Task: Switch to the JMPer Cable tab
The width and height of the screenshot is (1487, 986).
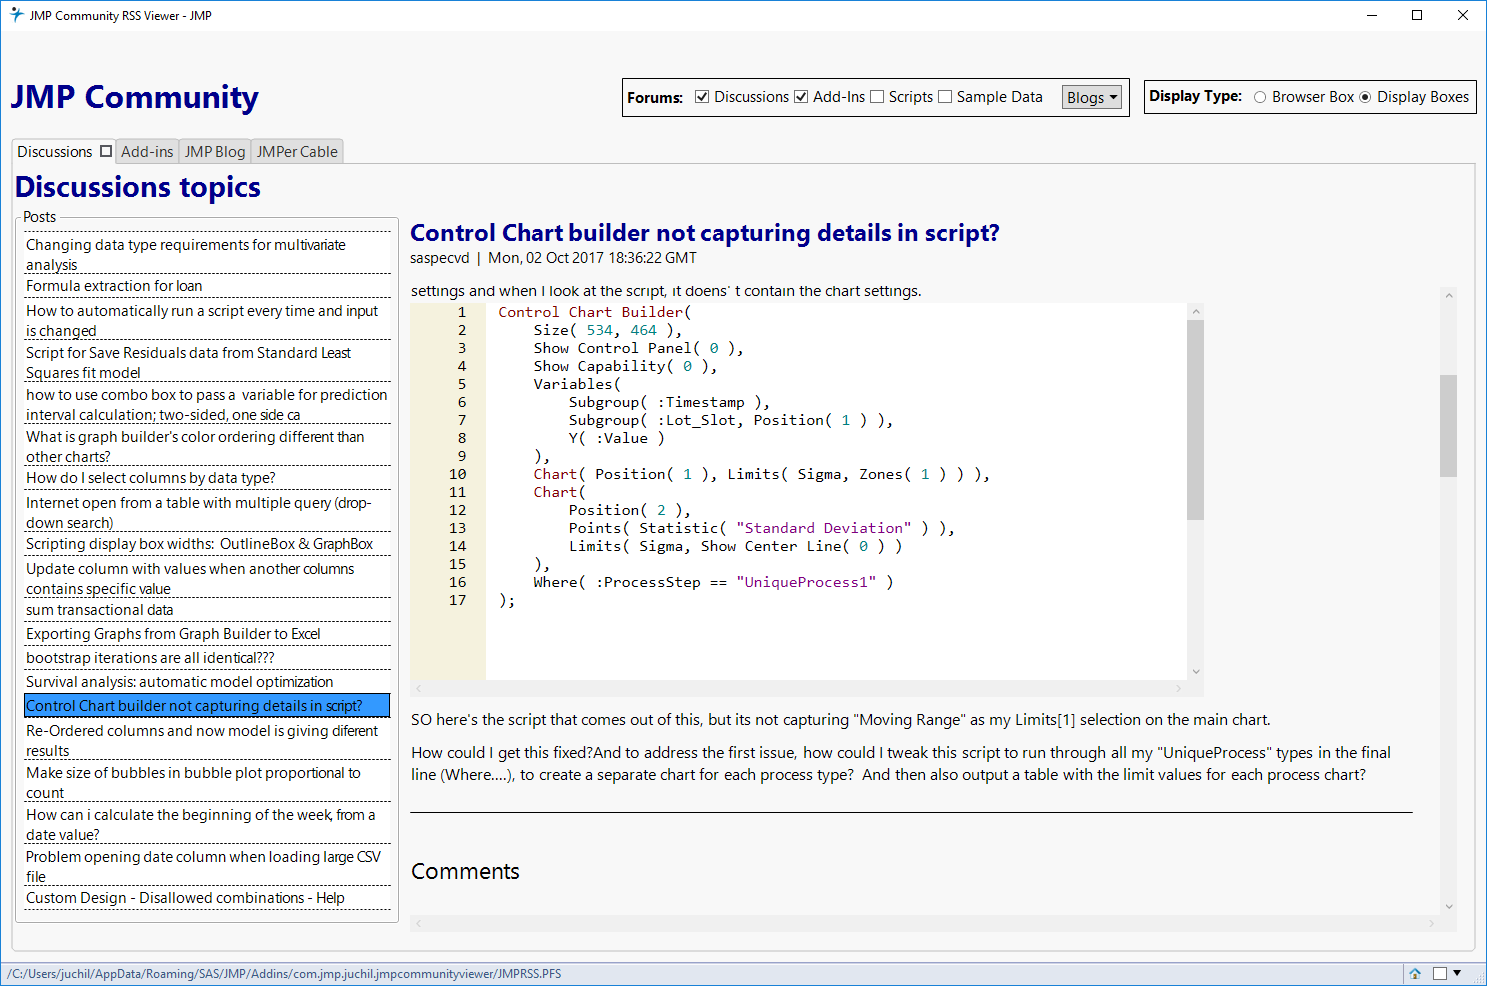Action: click(296, 151)
